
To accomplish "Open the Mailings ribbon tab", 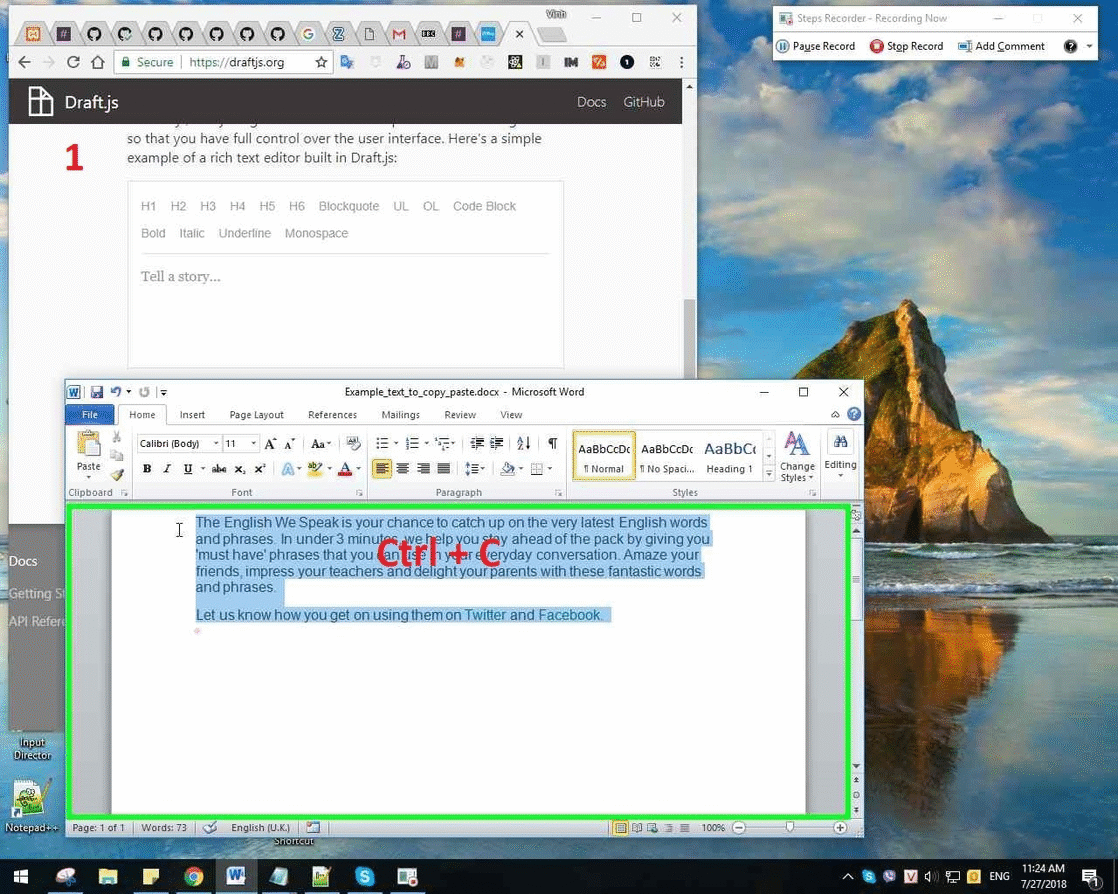I will coord(400,414).
